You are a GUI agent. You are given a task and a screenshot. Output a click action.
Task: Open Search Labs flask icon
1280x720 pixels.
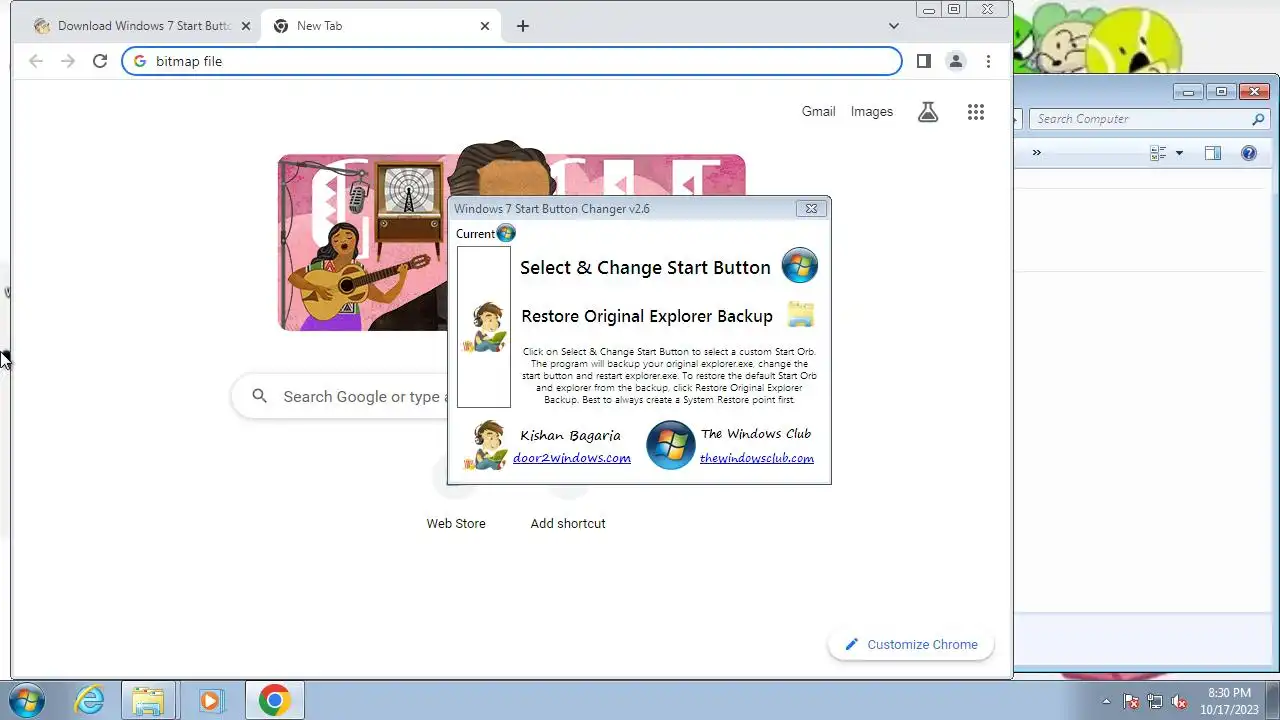(928, 112)
